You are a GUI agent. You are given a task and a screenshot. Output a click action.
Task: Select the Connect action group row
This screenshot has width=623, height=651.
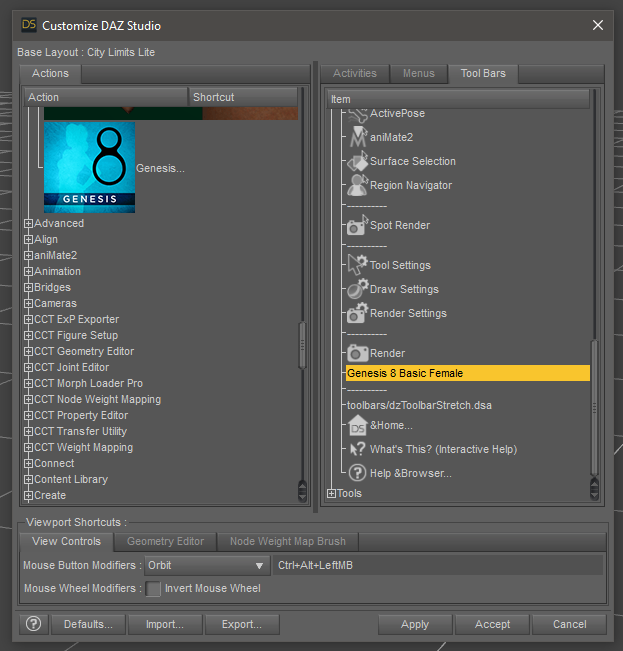click(x=54, y=463)
